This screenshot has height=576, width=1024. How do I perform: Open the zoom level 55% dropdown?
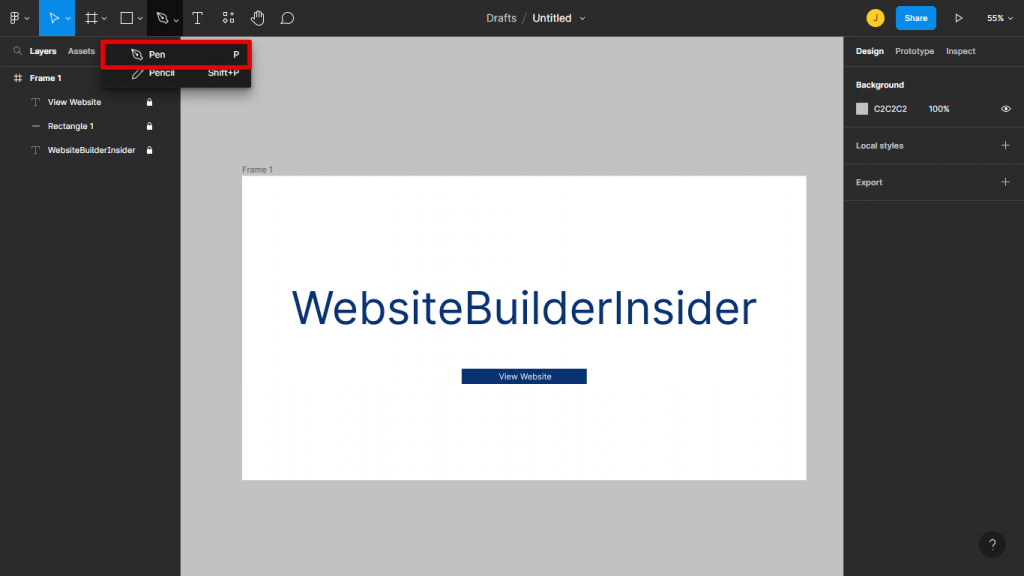tap(997, 17)
